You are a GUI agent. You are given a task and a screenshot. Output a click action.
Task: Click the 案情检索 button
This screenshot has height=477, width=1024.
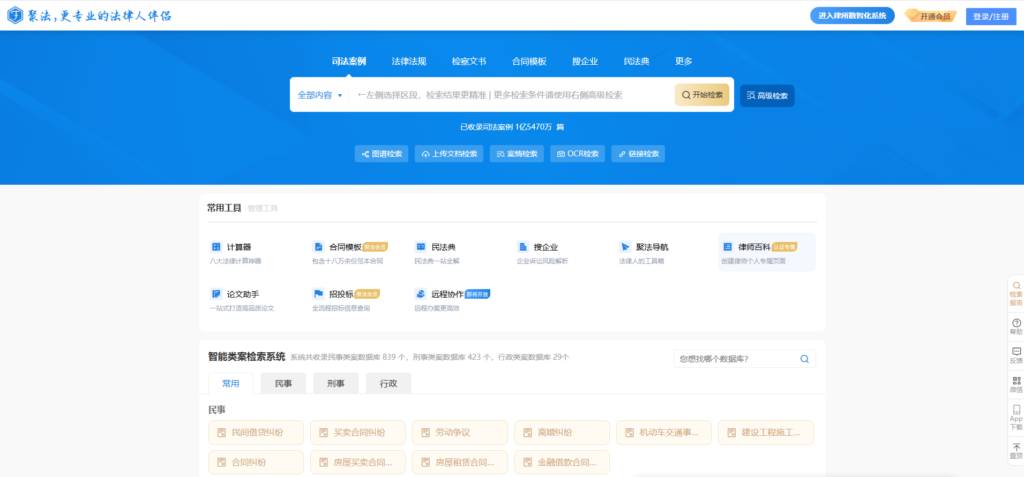coord(517,154)
